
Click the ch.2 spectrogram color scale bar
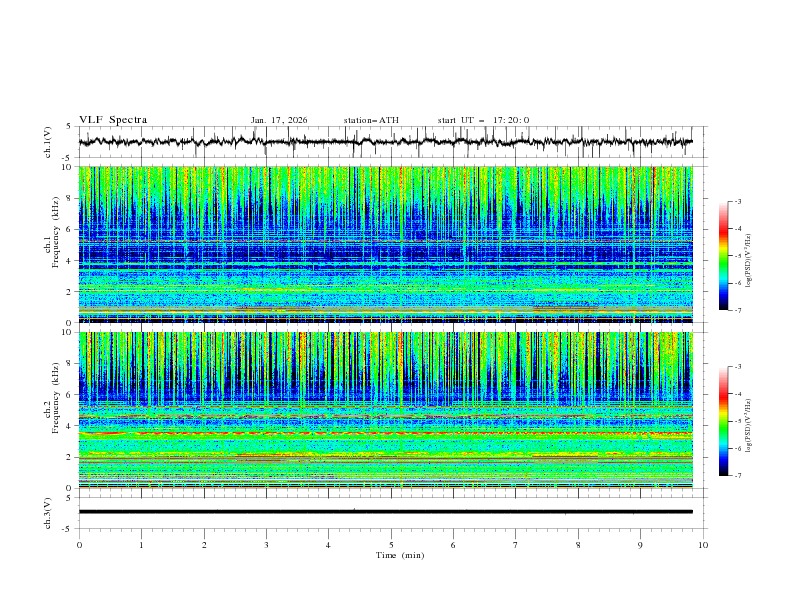pos(723,421)
